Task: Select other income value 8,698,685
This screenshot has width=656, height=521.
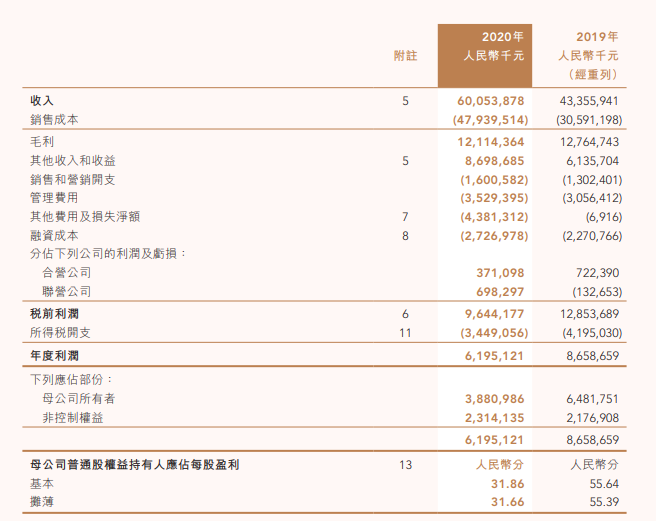Action: pos(494,161)
